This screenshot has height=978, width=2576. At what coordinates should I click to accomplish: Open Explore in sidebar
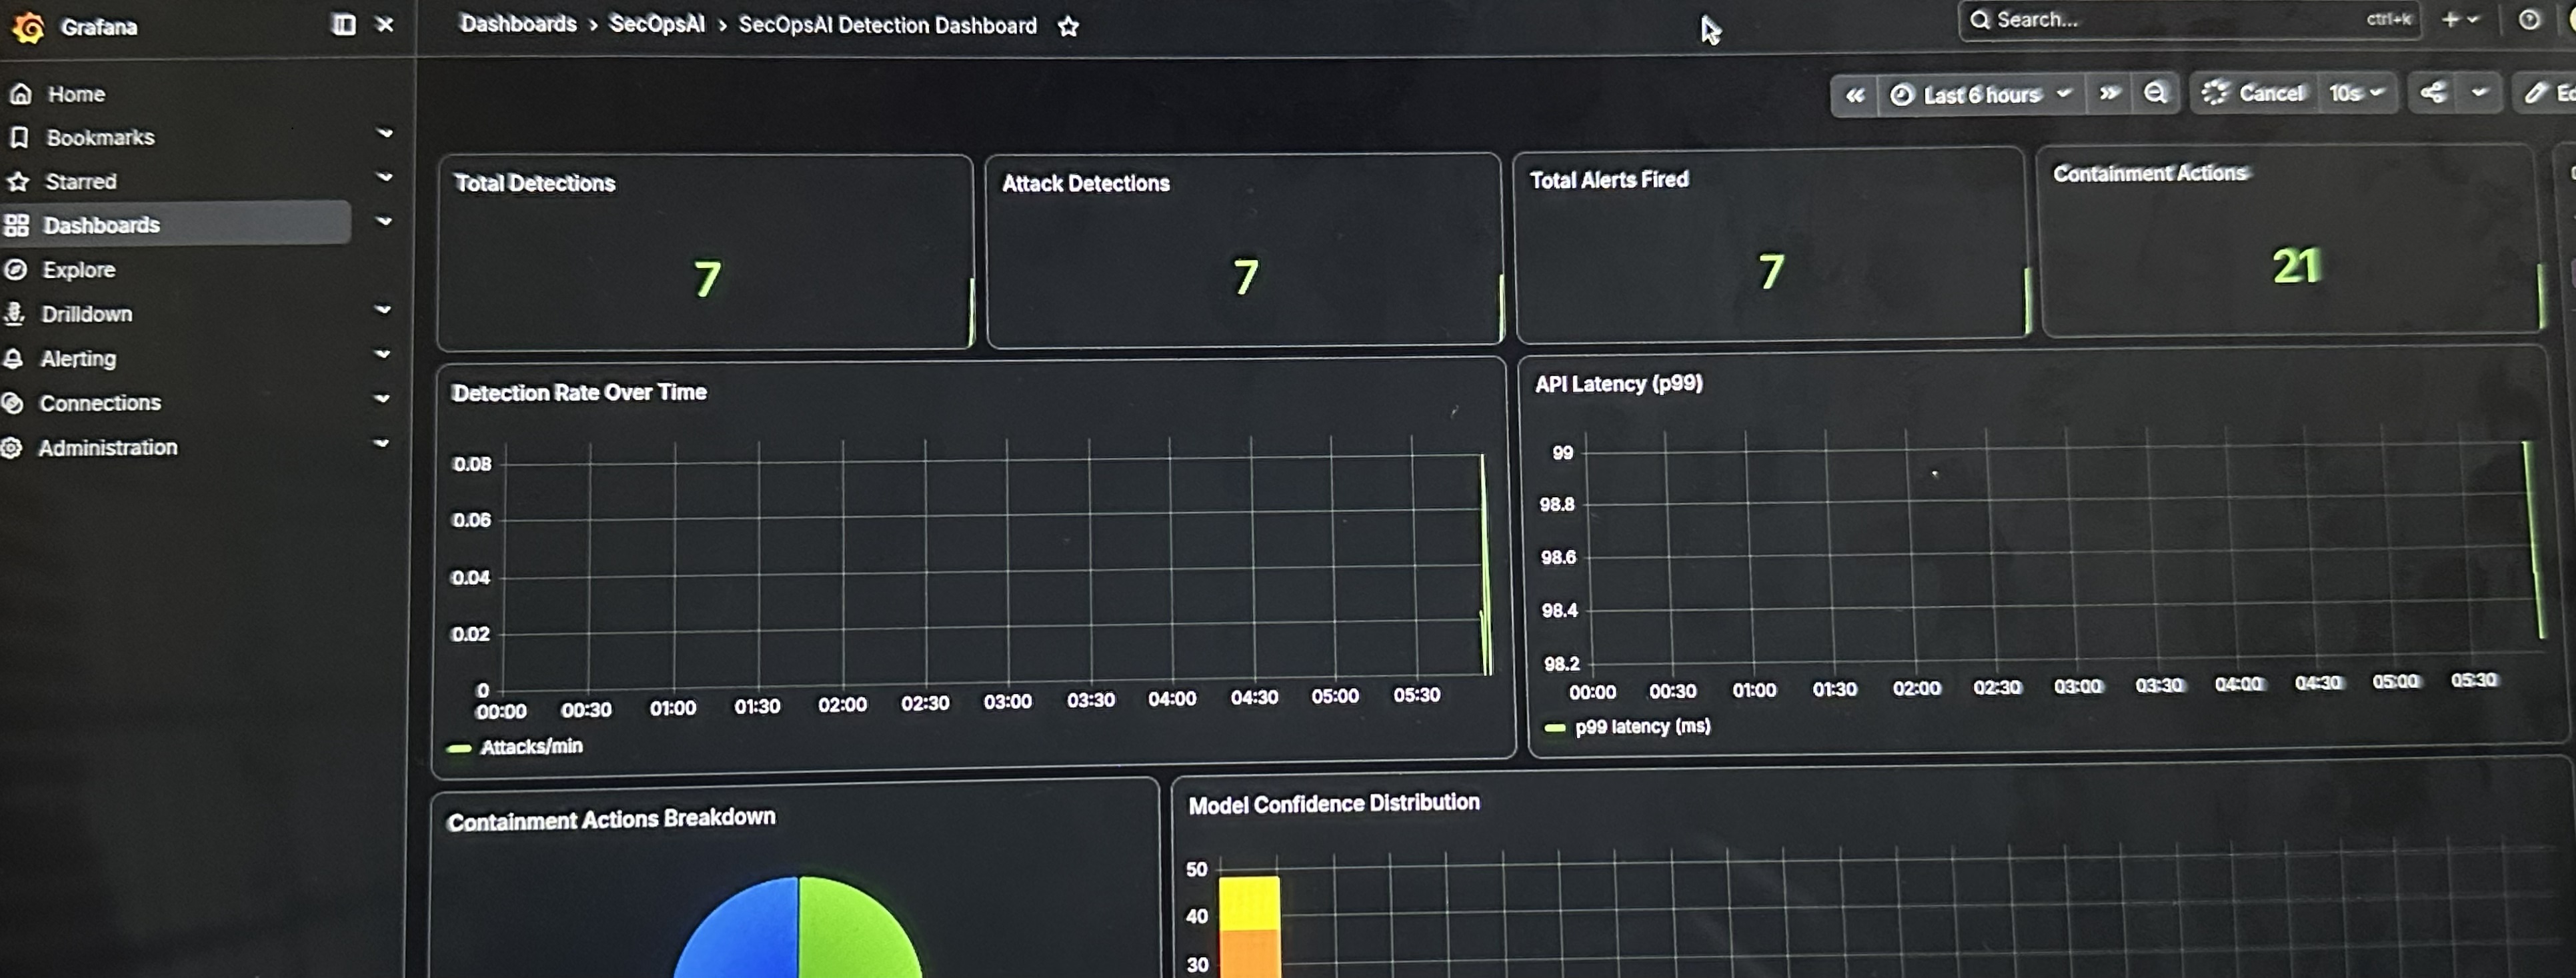(x=78, y=270)
